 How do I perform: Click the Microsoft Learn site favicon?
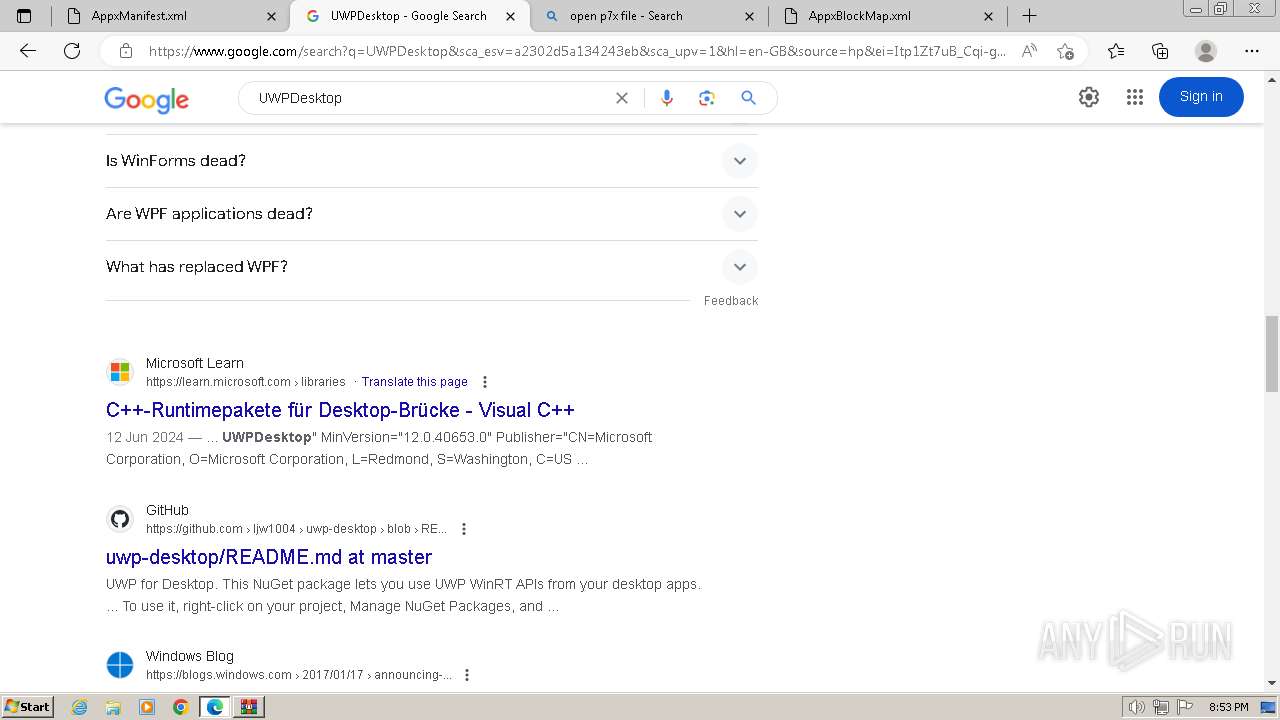point(120,372)
